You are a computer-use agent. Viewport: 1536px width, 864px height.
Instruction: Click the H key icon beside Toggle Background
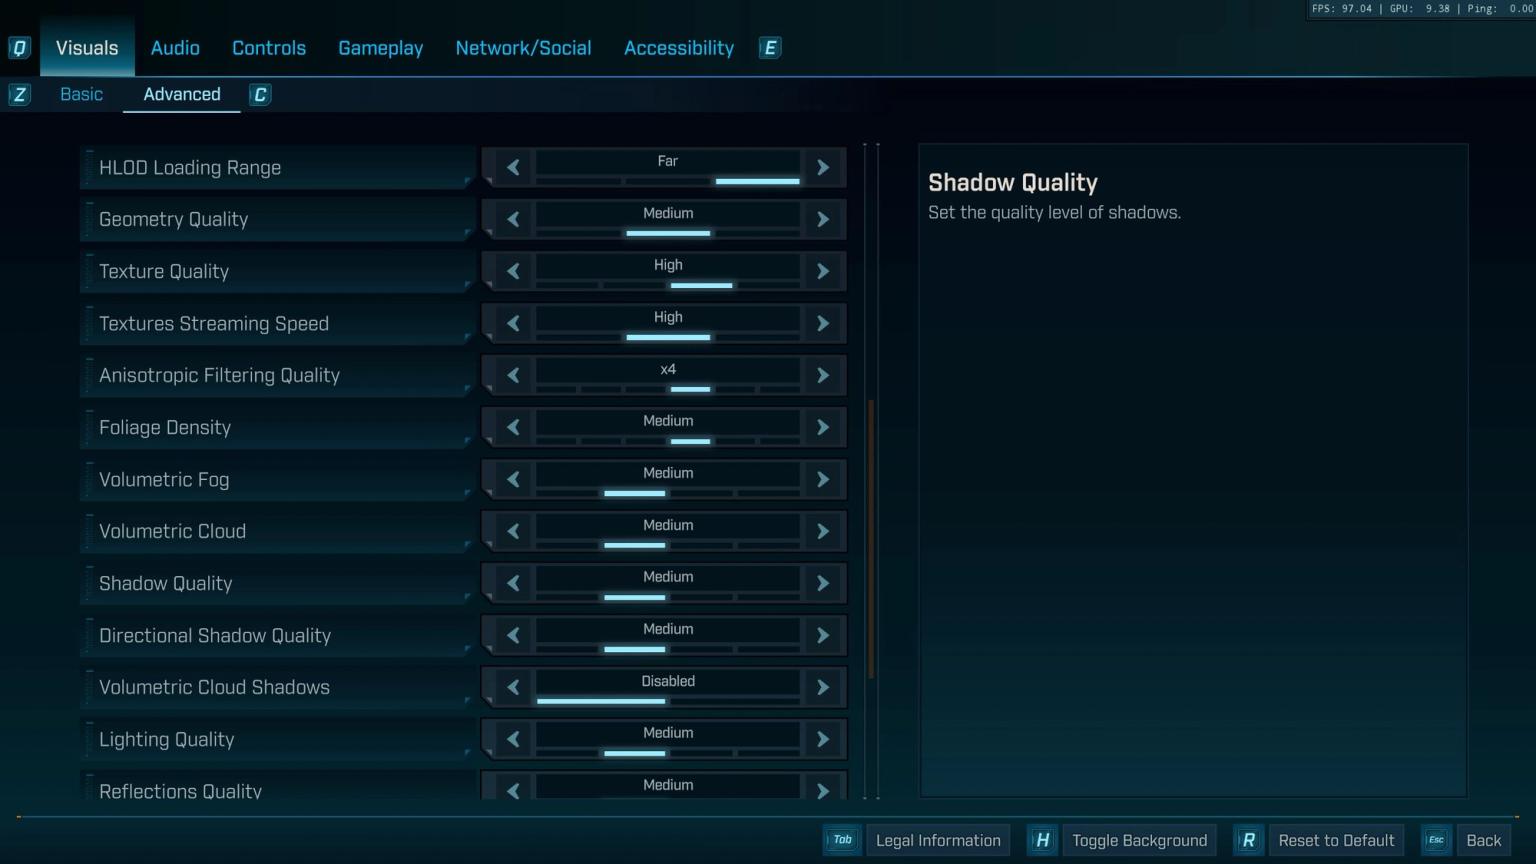click(1042, 840)
